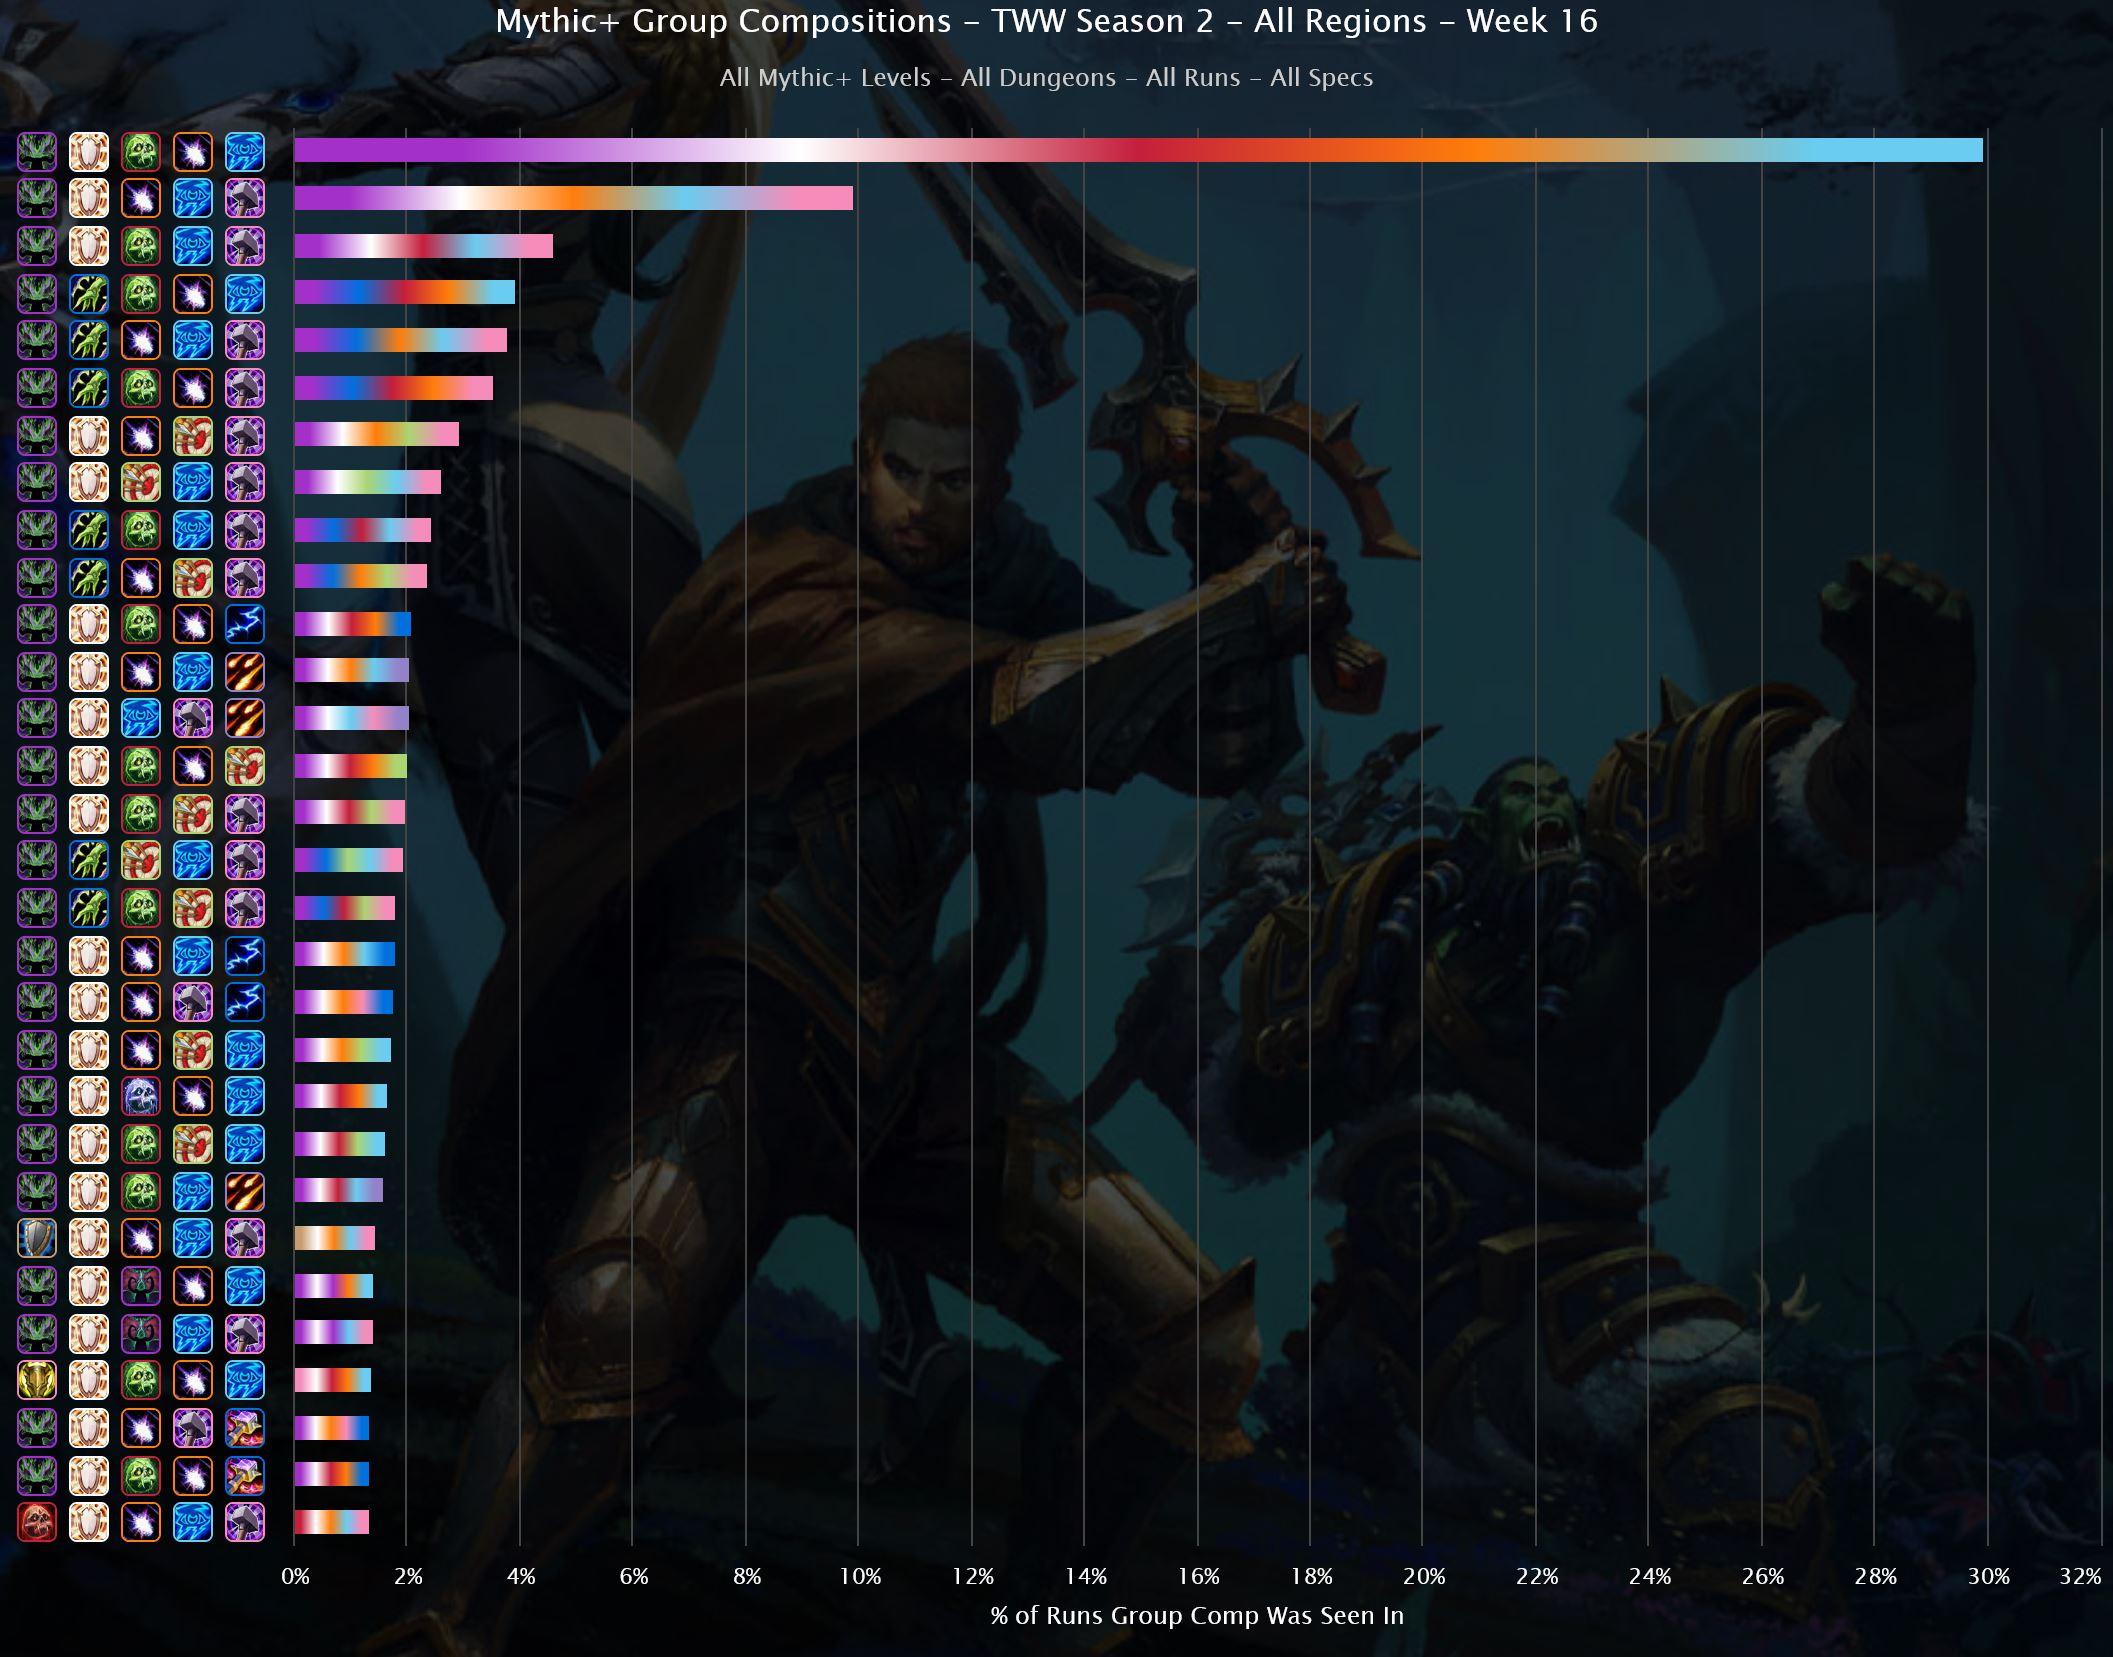This screenshot has width=2113, height=1657.
Task: Click the Protection Warrior row's bar
Action: pos(334,1238)
